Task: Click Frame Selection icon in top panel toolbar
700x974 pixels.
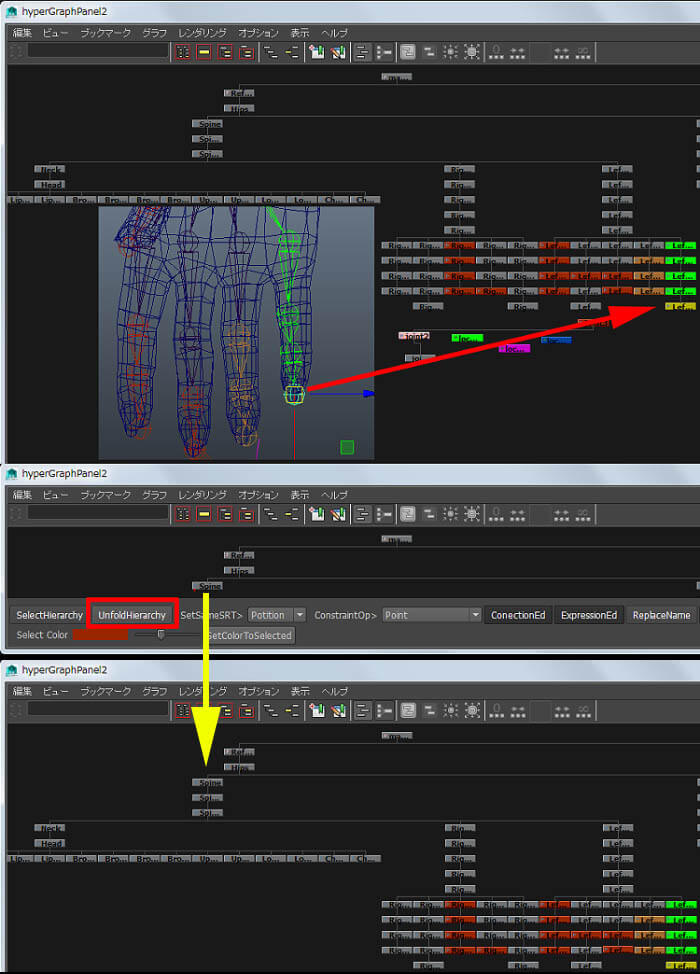Action: coord(204,52)
